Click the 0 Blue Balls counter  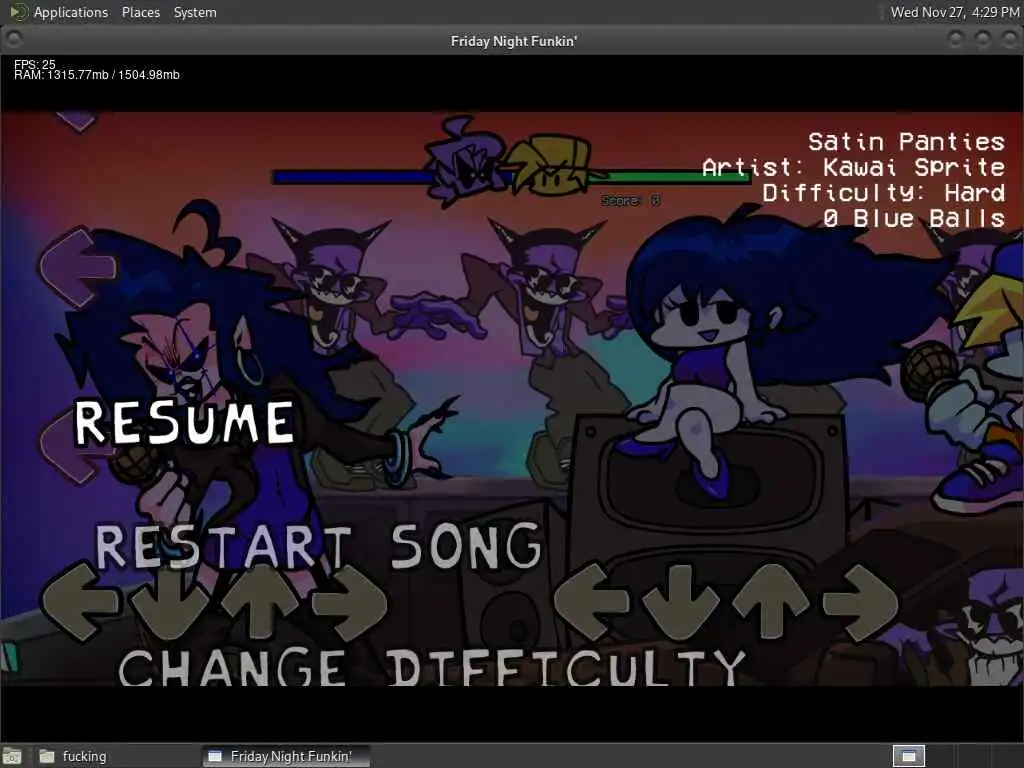(914, 218)
